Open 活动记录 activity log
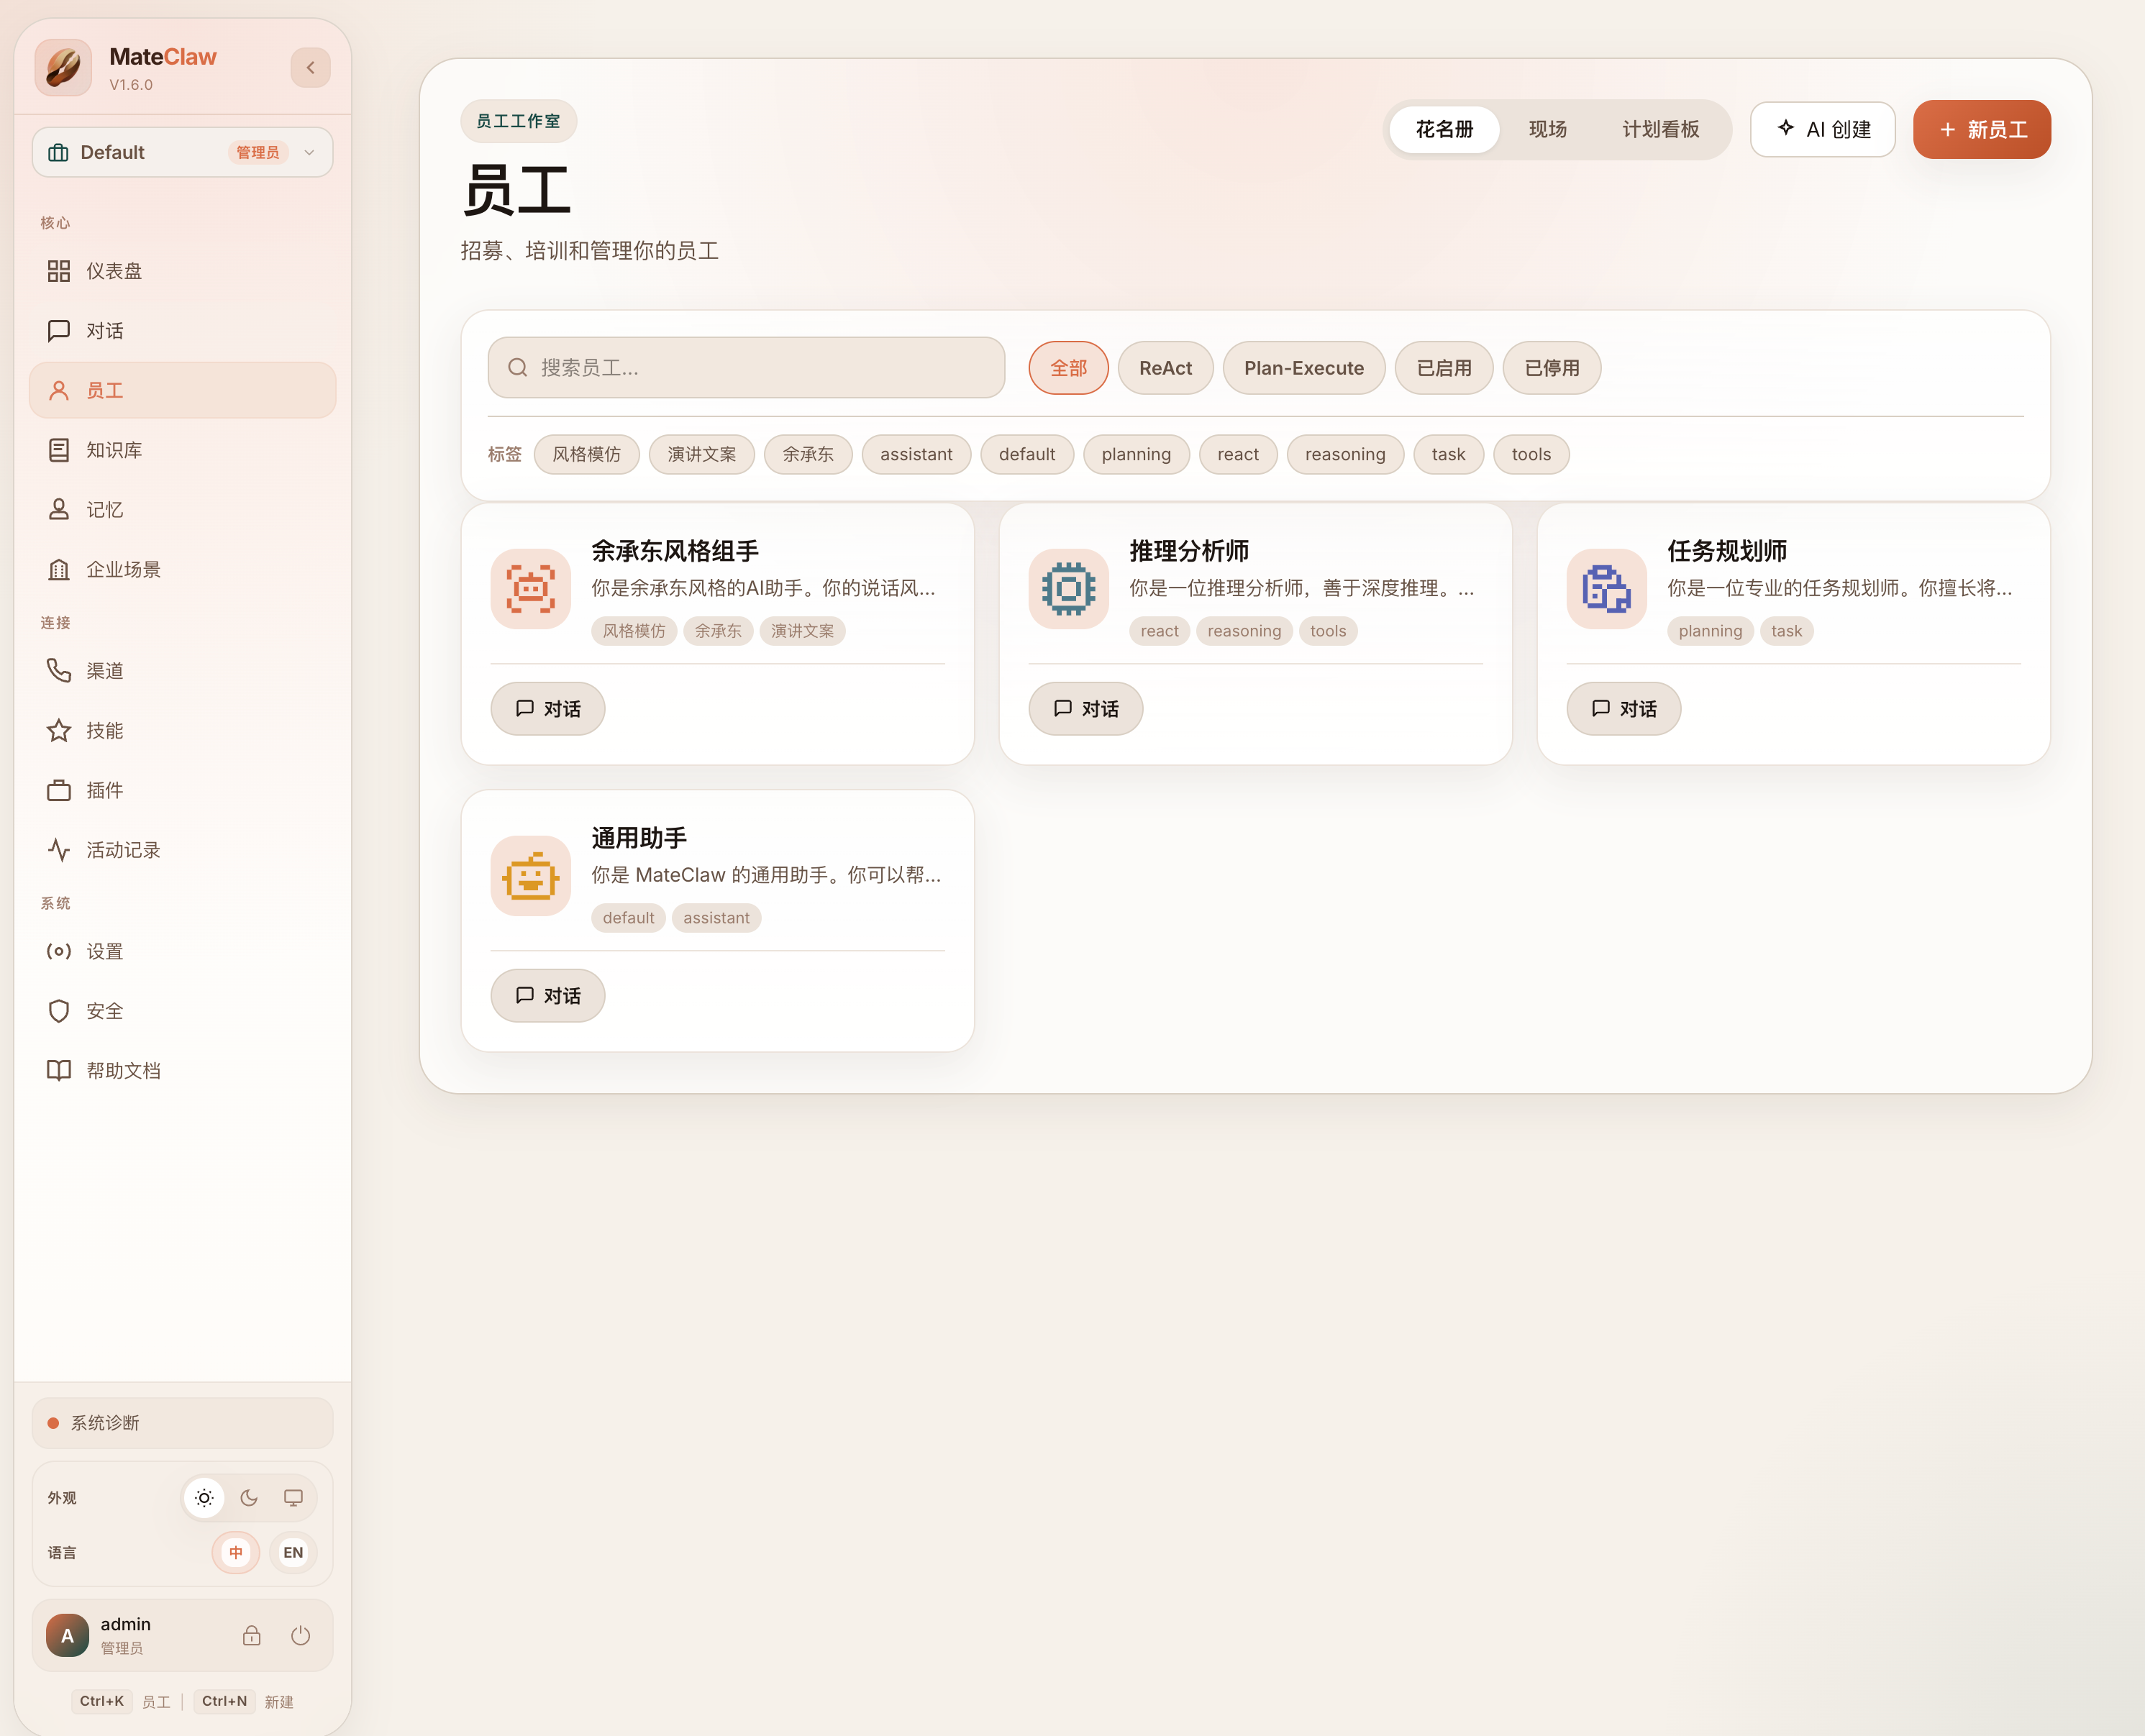2145x1736 pixels. 182,850
